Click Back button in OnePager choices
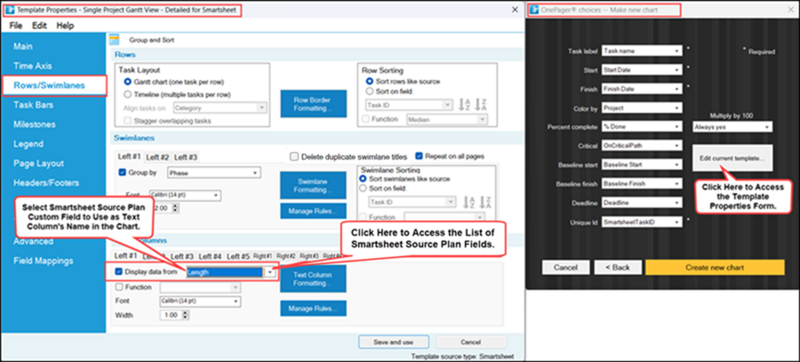Viewport: 800px width, 362px height. [x=618, y=267]
